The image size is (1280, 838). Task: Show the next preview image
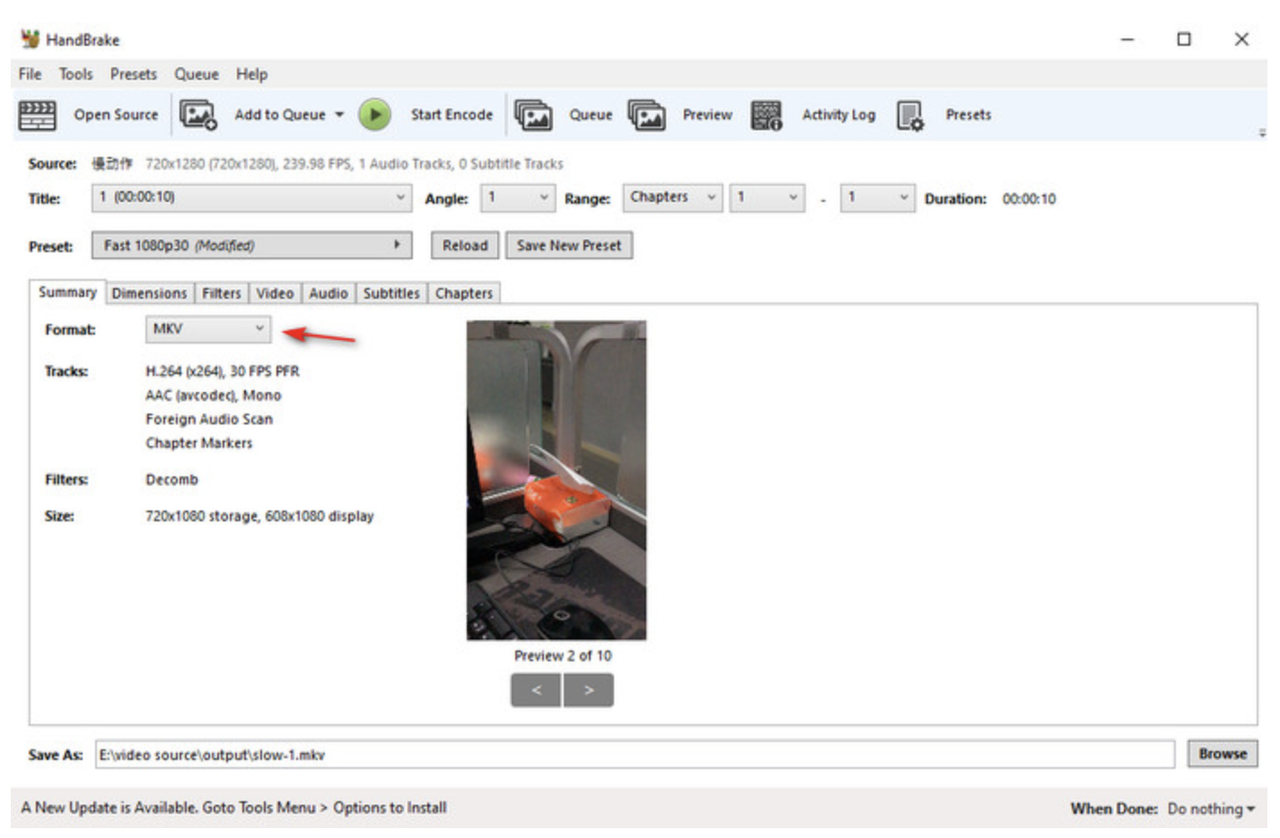coord(588,690)
